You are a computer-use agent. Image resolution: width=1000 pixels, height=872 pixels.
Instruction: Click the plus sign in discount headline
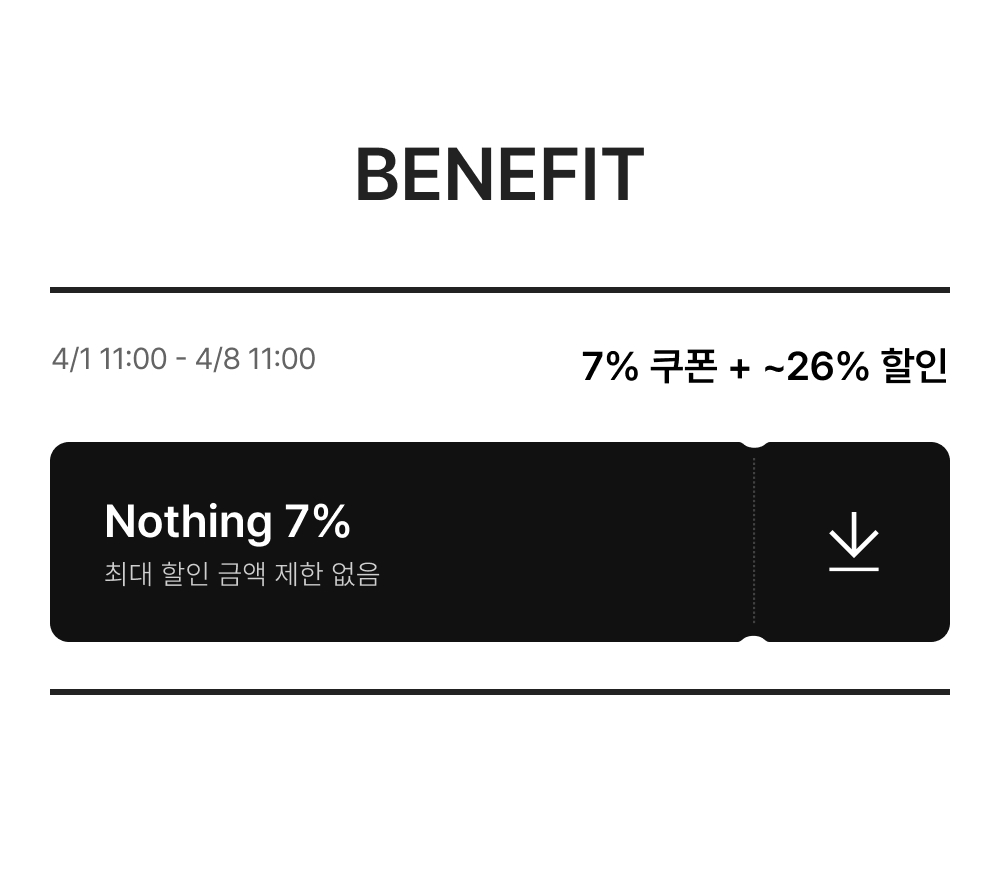click(740, 368)
